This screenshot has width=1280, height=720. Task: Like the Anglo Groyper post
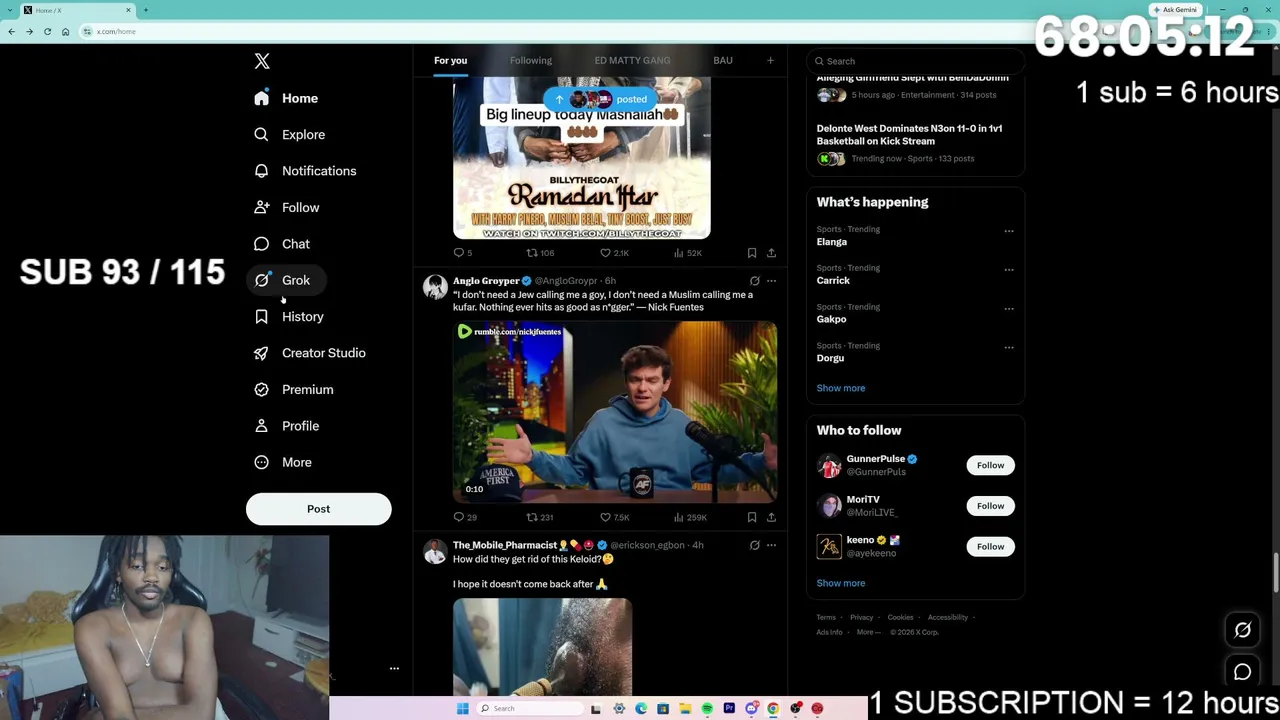615,517
